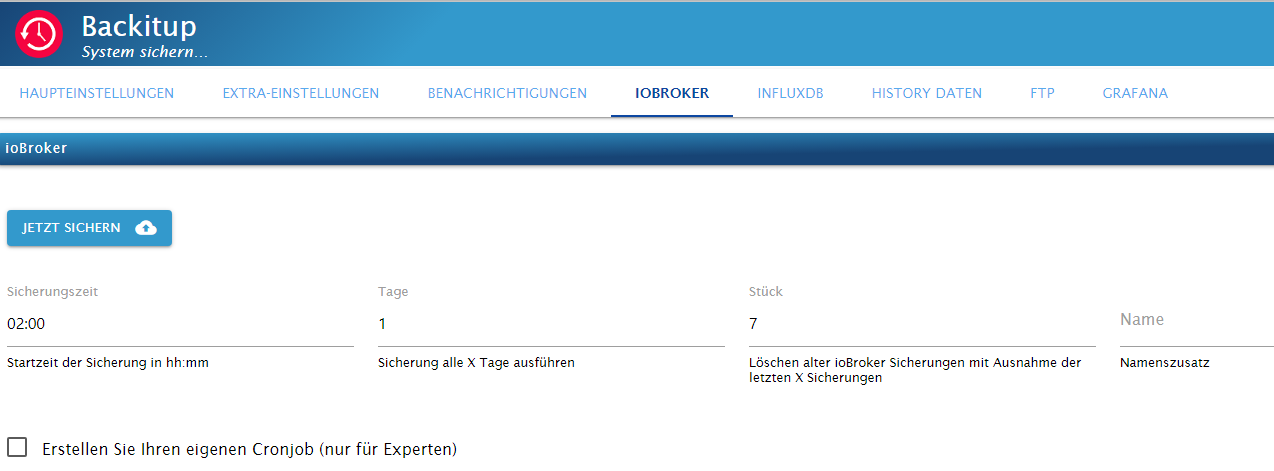
Task: Click 'Startzeit der Sicherung in hh:mm' hint
Action: 108,363
